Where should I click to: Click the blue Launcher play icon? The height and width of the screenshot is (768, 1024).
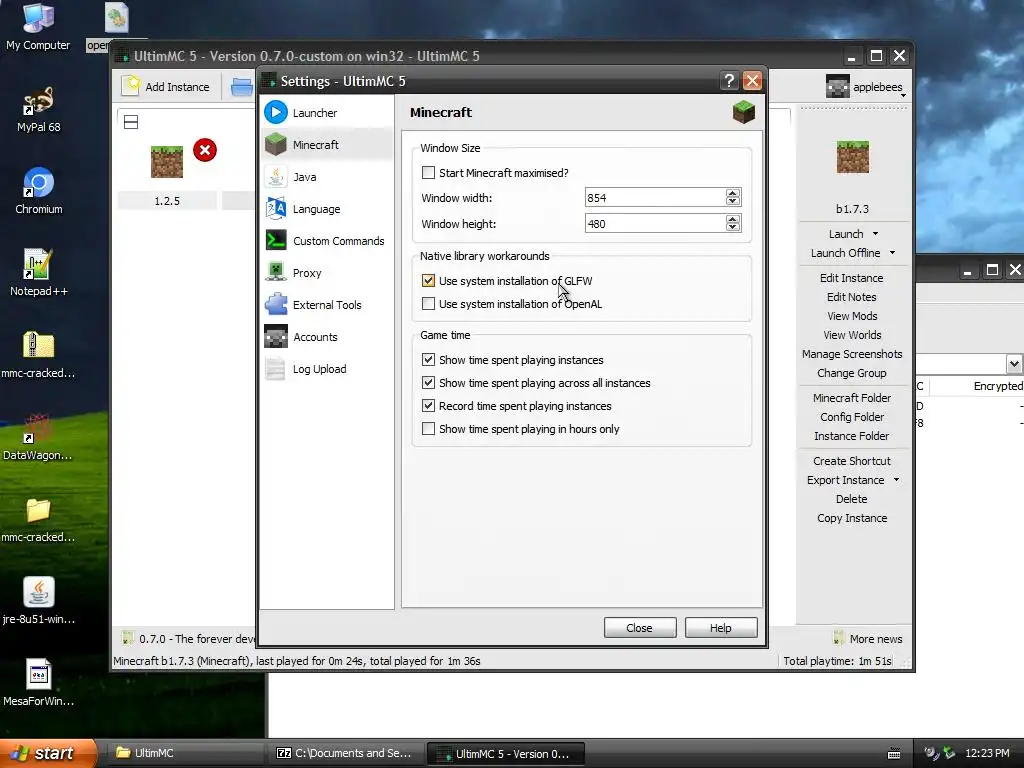point(276,112)
